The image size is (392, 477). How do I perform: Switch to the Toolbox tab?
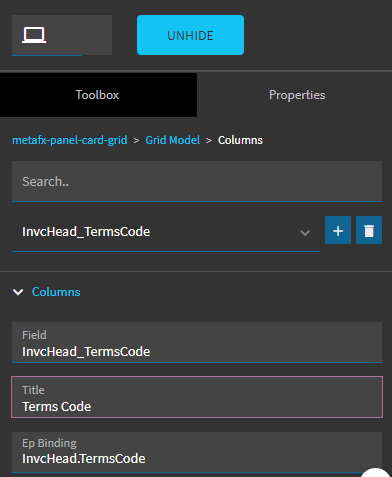tap(98, 95)
